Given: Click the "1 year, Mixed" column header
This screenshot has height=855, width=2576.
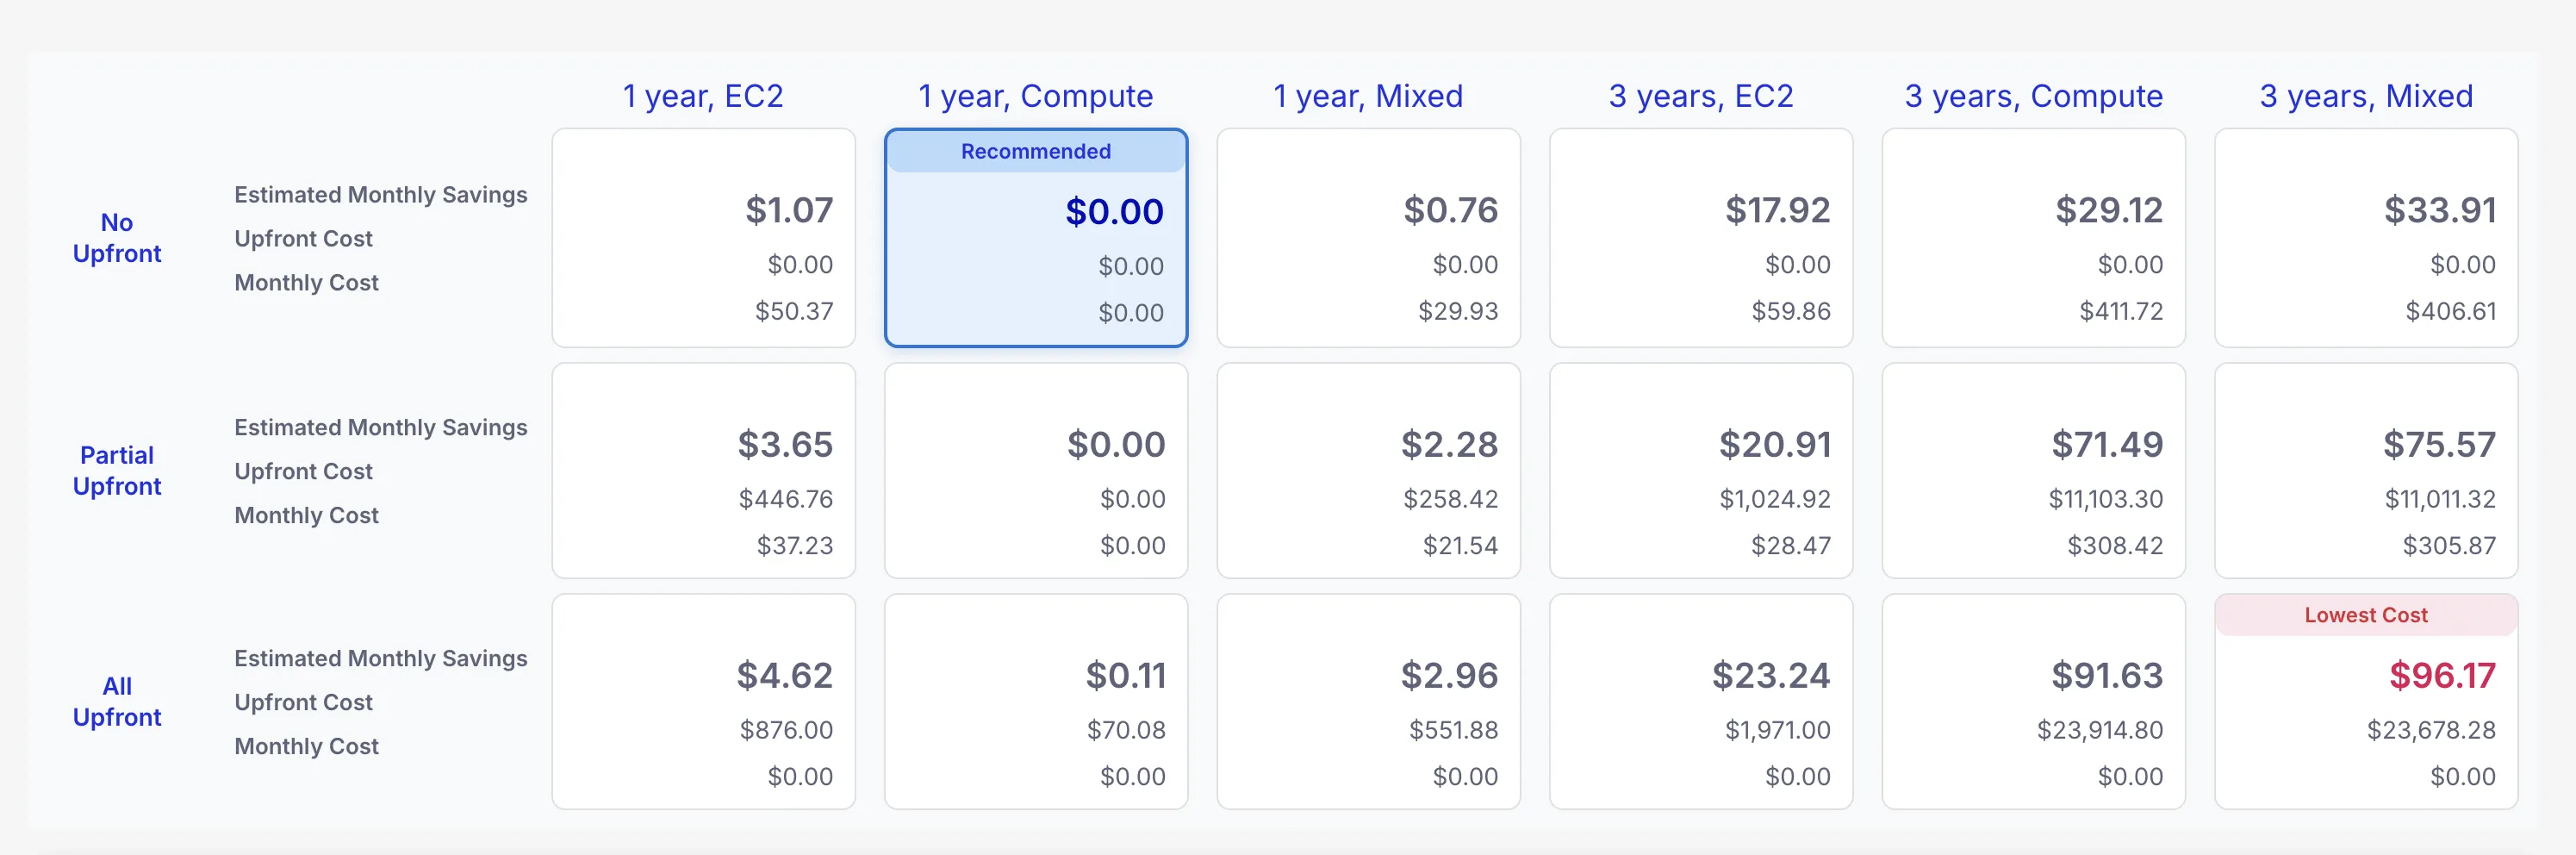Looking at the screenshot, I should 1367,96.
